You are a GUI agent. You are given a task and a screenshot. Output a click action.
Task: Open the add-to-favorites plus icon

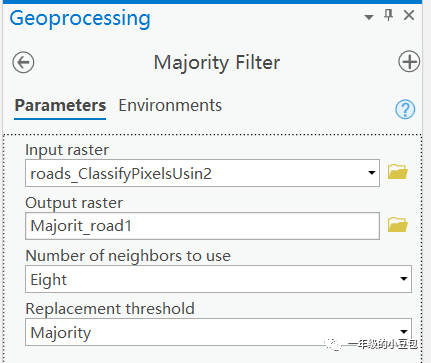(409, 62)
